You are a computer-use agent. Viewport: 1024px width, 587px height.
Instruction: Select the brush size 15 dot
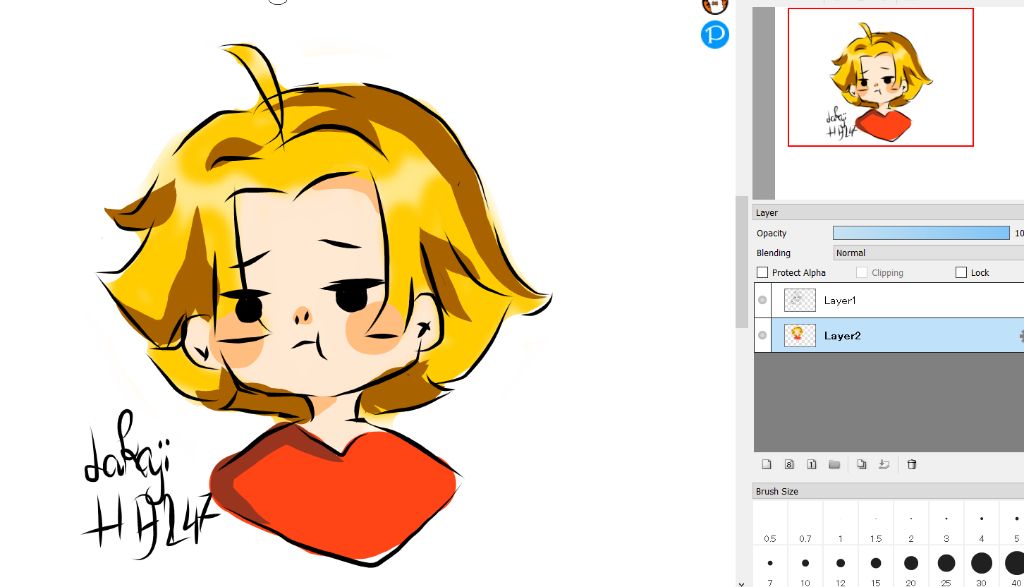pos(876,563)
